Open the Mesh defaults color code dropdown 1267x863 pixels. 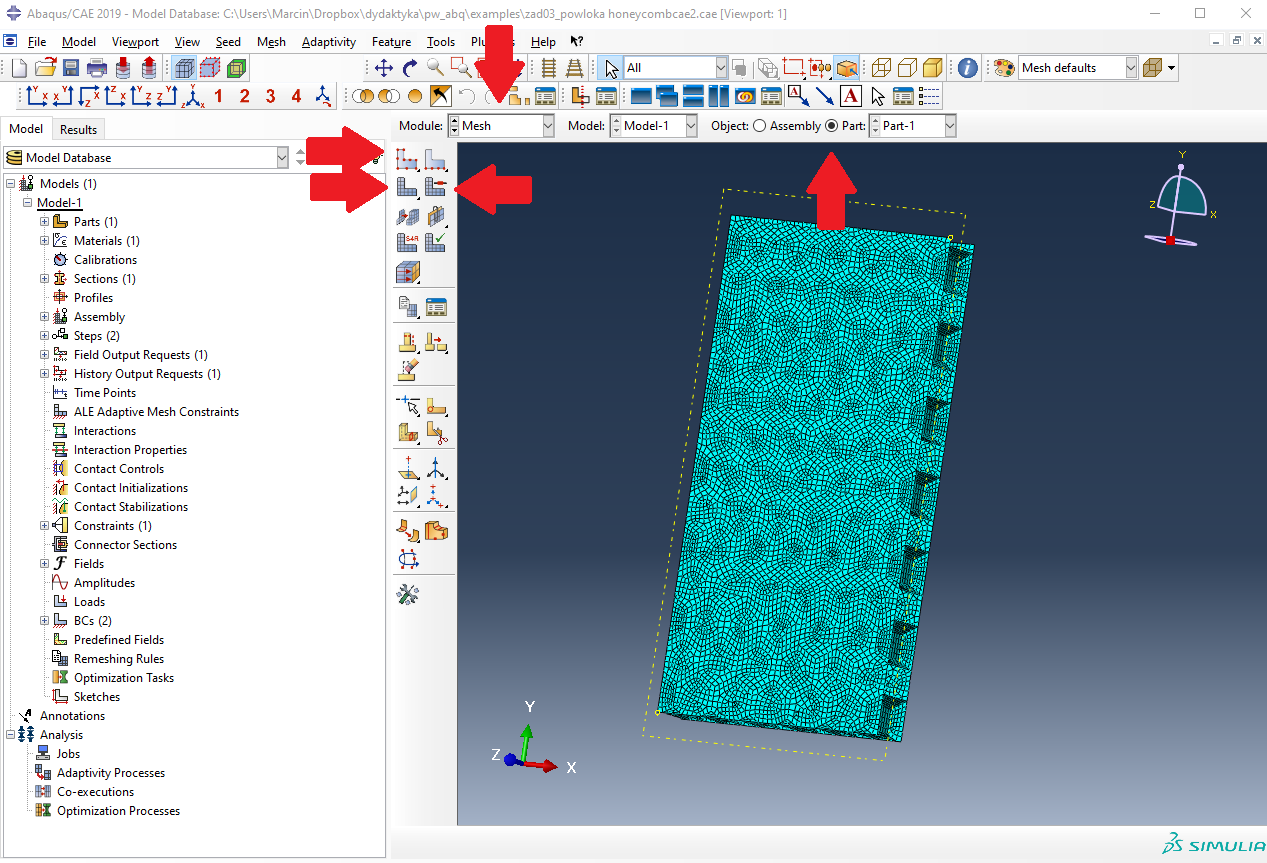pyautogui.click(x=1131, y=68)
